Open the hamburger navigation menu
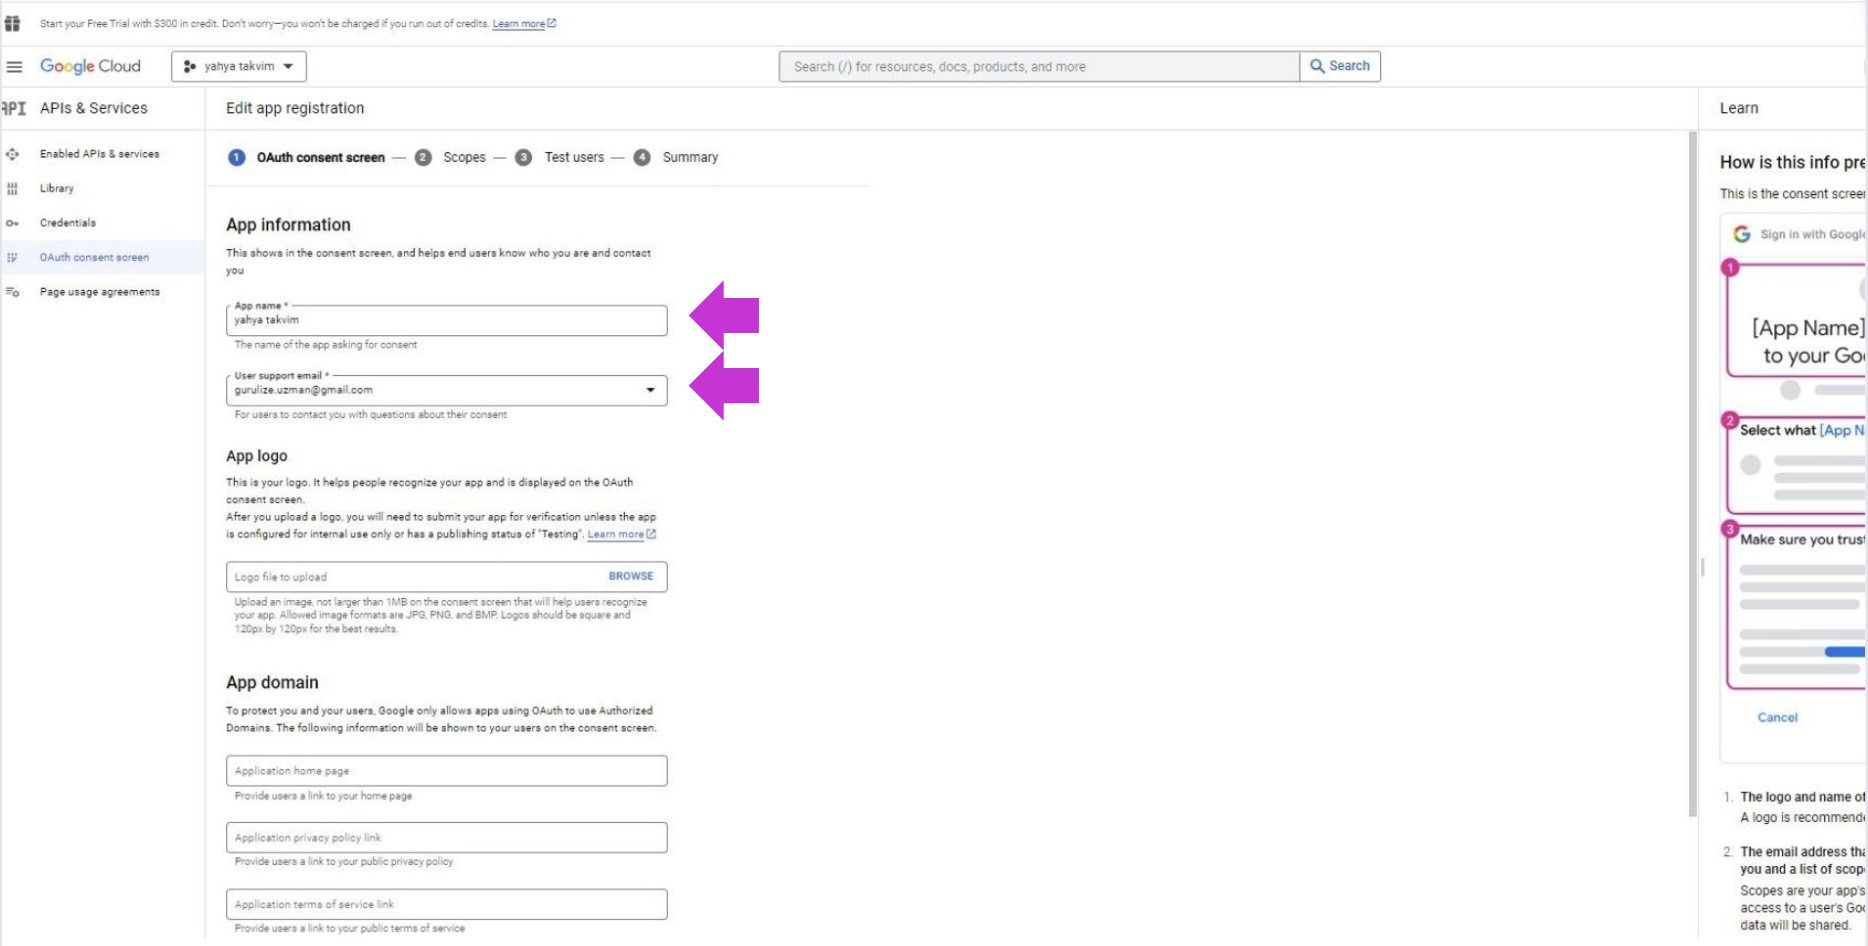 click(14, 66)
